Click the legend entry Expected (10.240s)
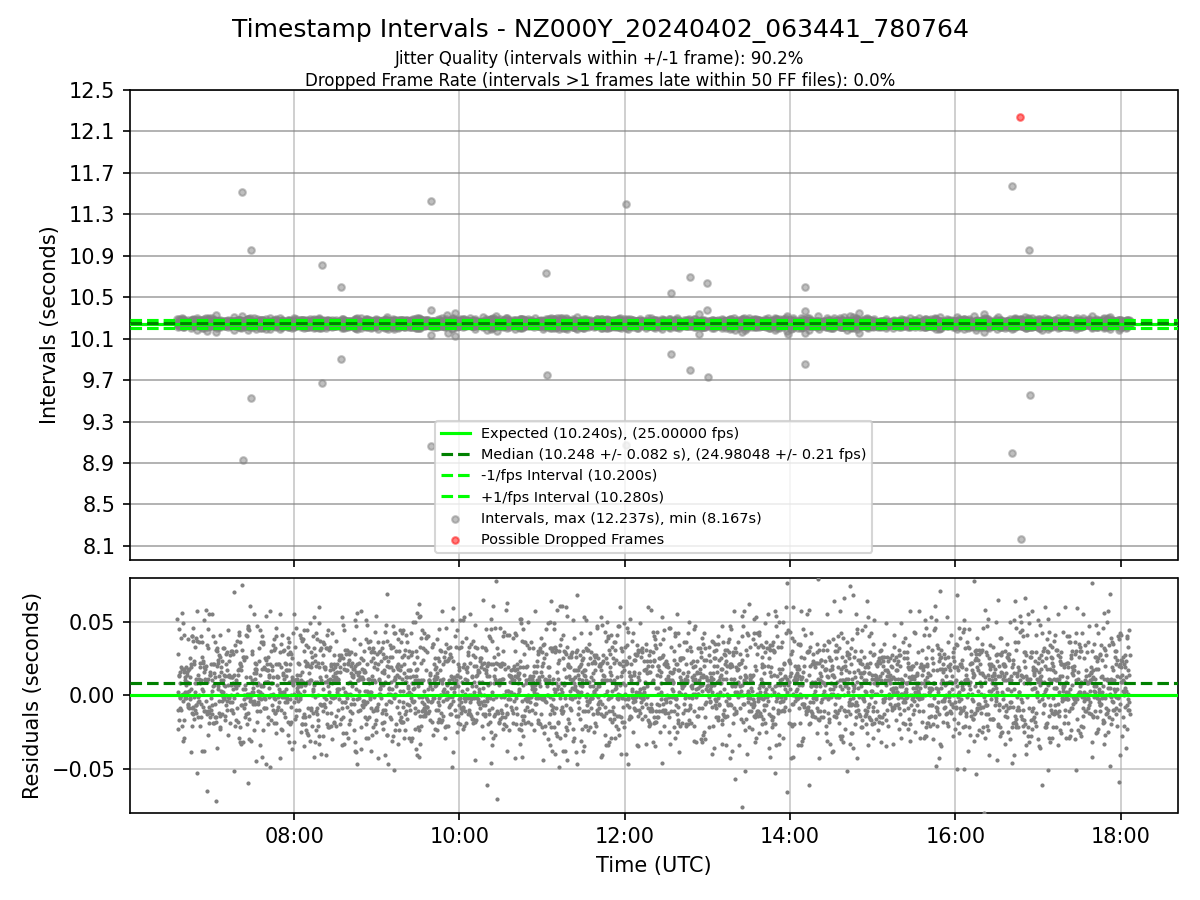Screen dimensions: 1200x900 point(609,433)
